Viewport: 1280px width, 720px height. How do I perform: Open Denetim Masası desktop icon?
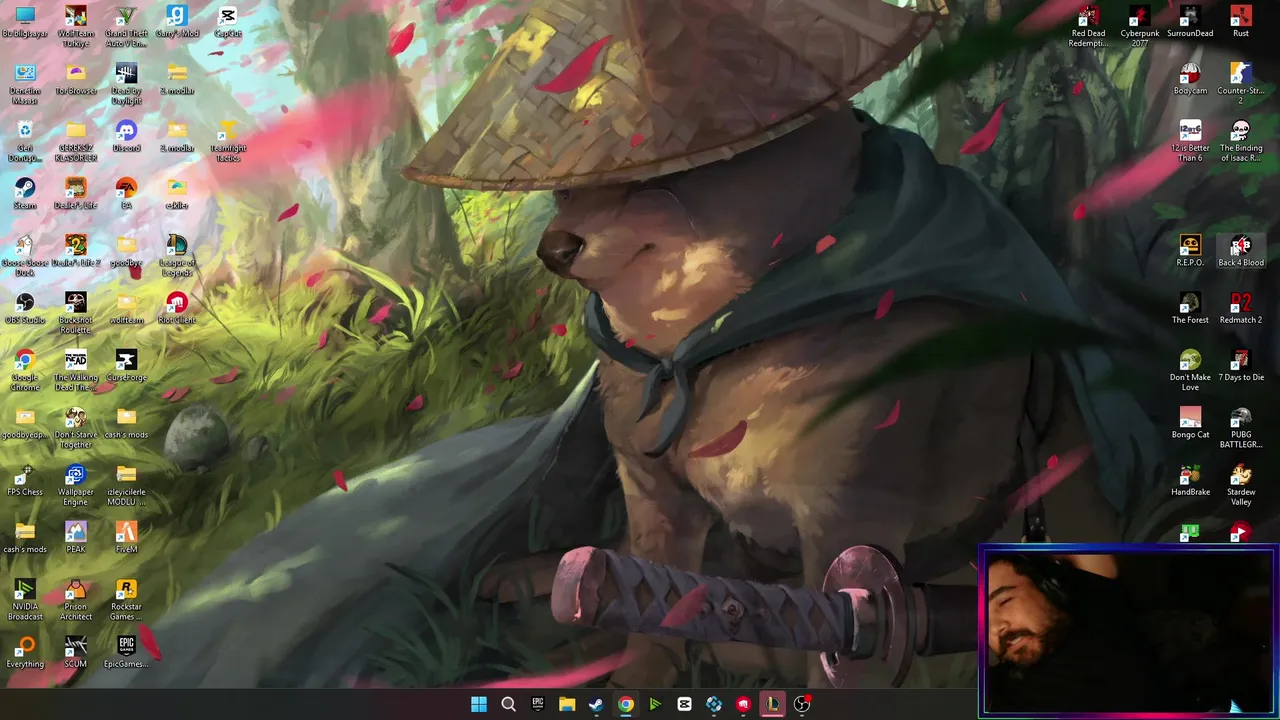pos(25,84)
